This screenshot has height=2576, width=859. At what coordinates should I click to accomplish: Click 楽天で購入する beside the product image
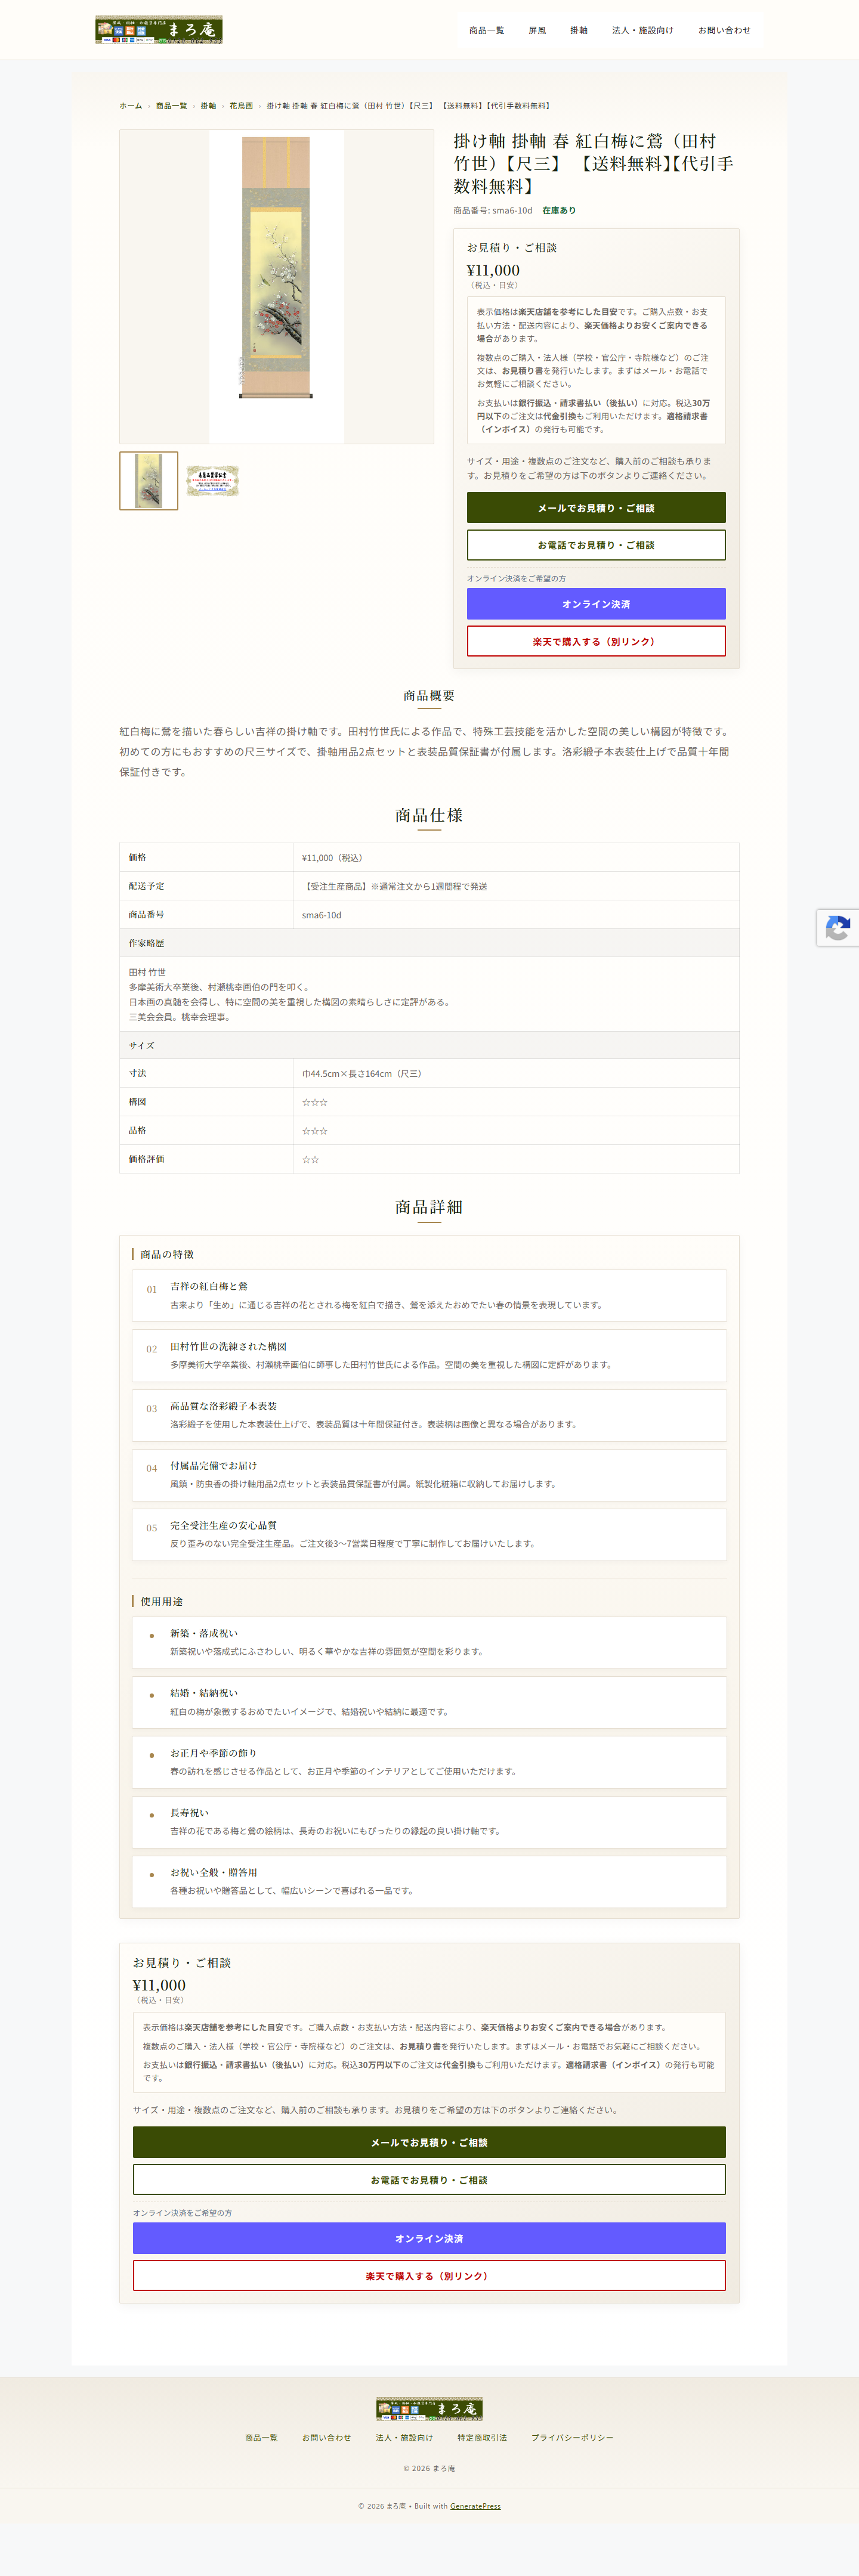click(x=596, y=641)
